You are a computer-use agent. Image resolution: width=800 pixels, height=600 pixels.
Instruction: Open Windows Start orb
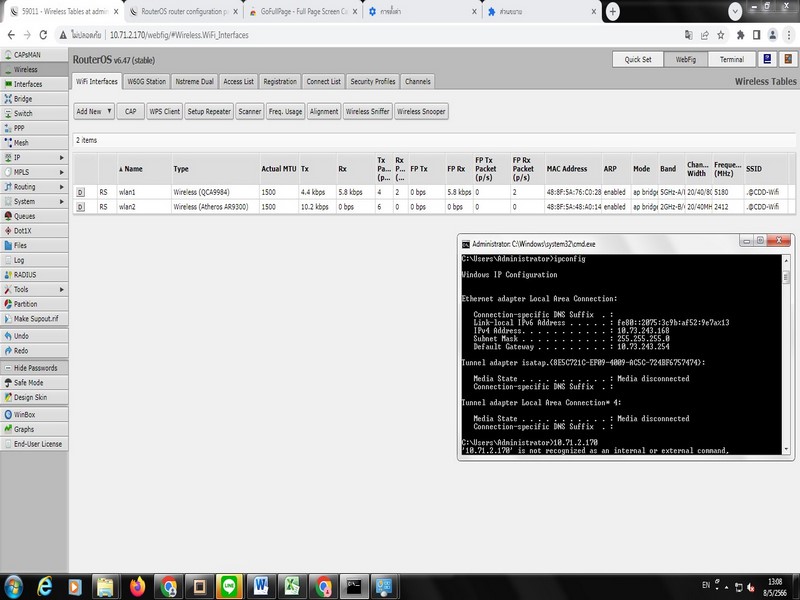click(13, 587)
